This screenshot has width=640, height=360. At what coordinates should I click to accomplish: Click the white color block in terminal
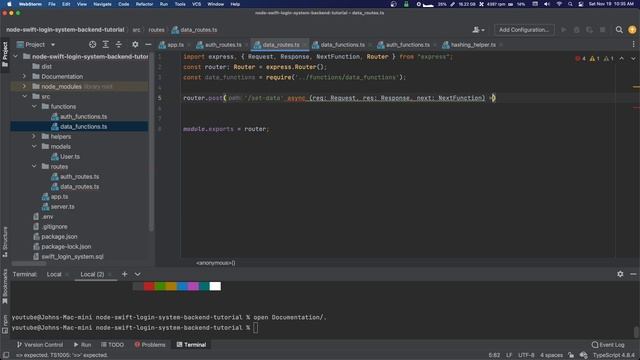pos(215,286)
